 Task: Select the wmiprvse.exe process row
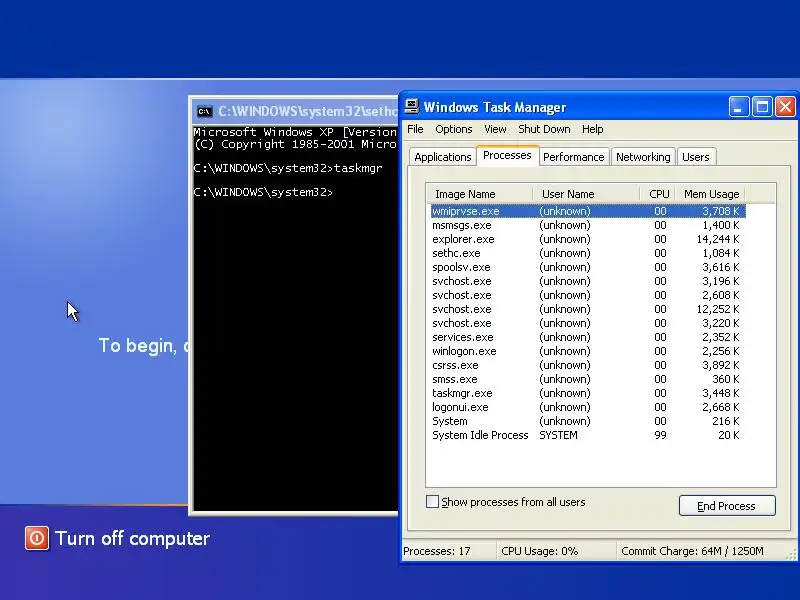588,211
